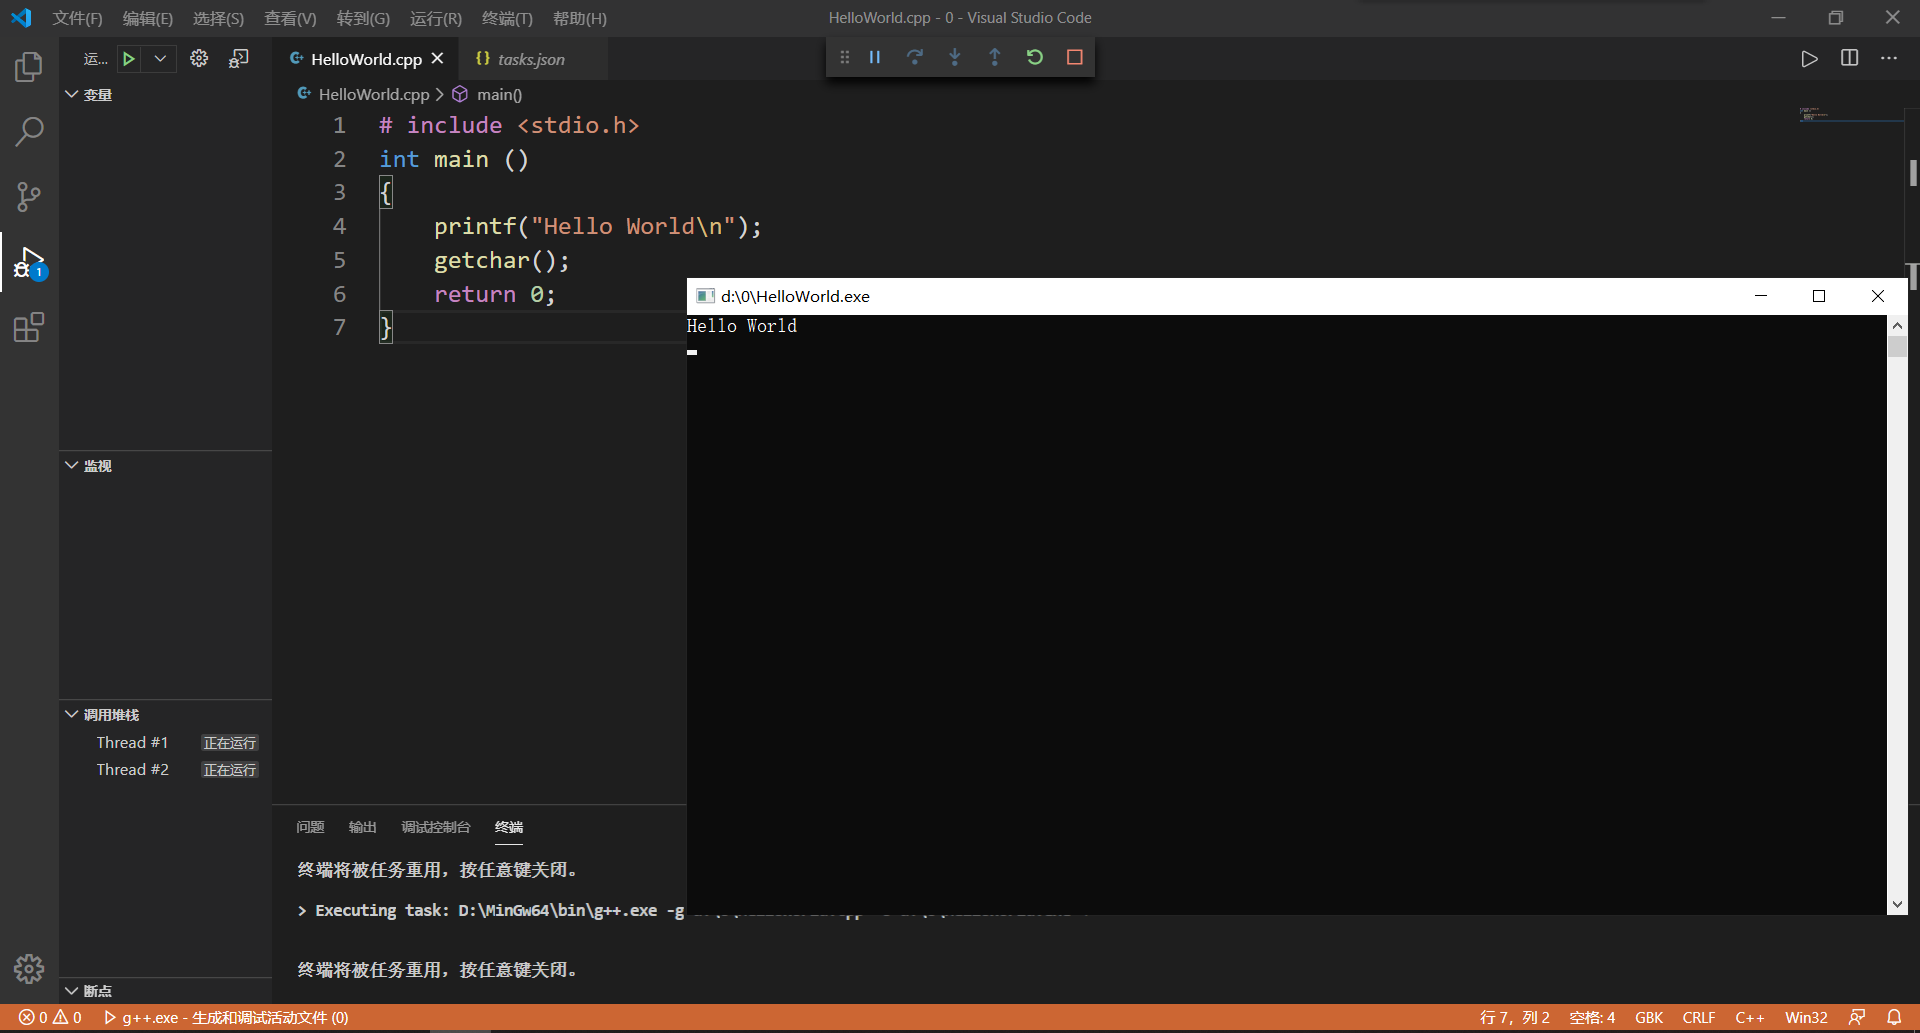Image resolution: width=1920 pixels, height=1033 pixels.
Task: Open the Manage gear in activity bar
Action: click(x=29, y=968)
